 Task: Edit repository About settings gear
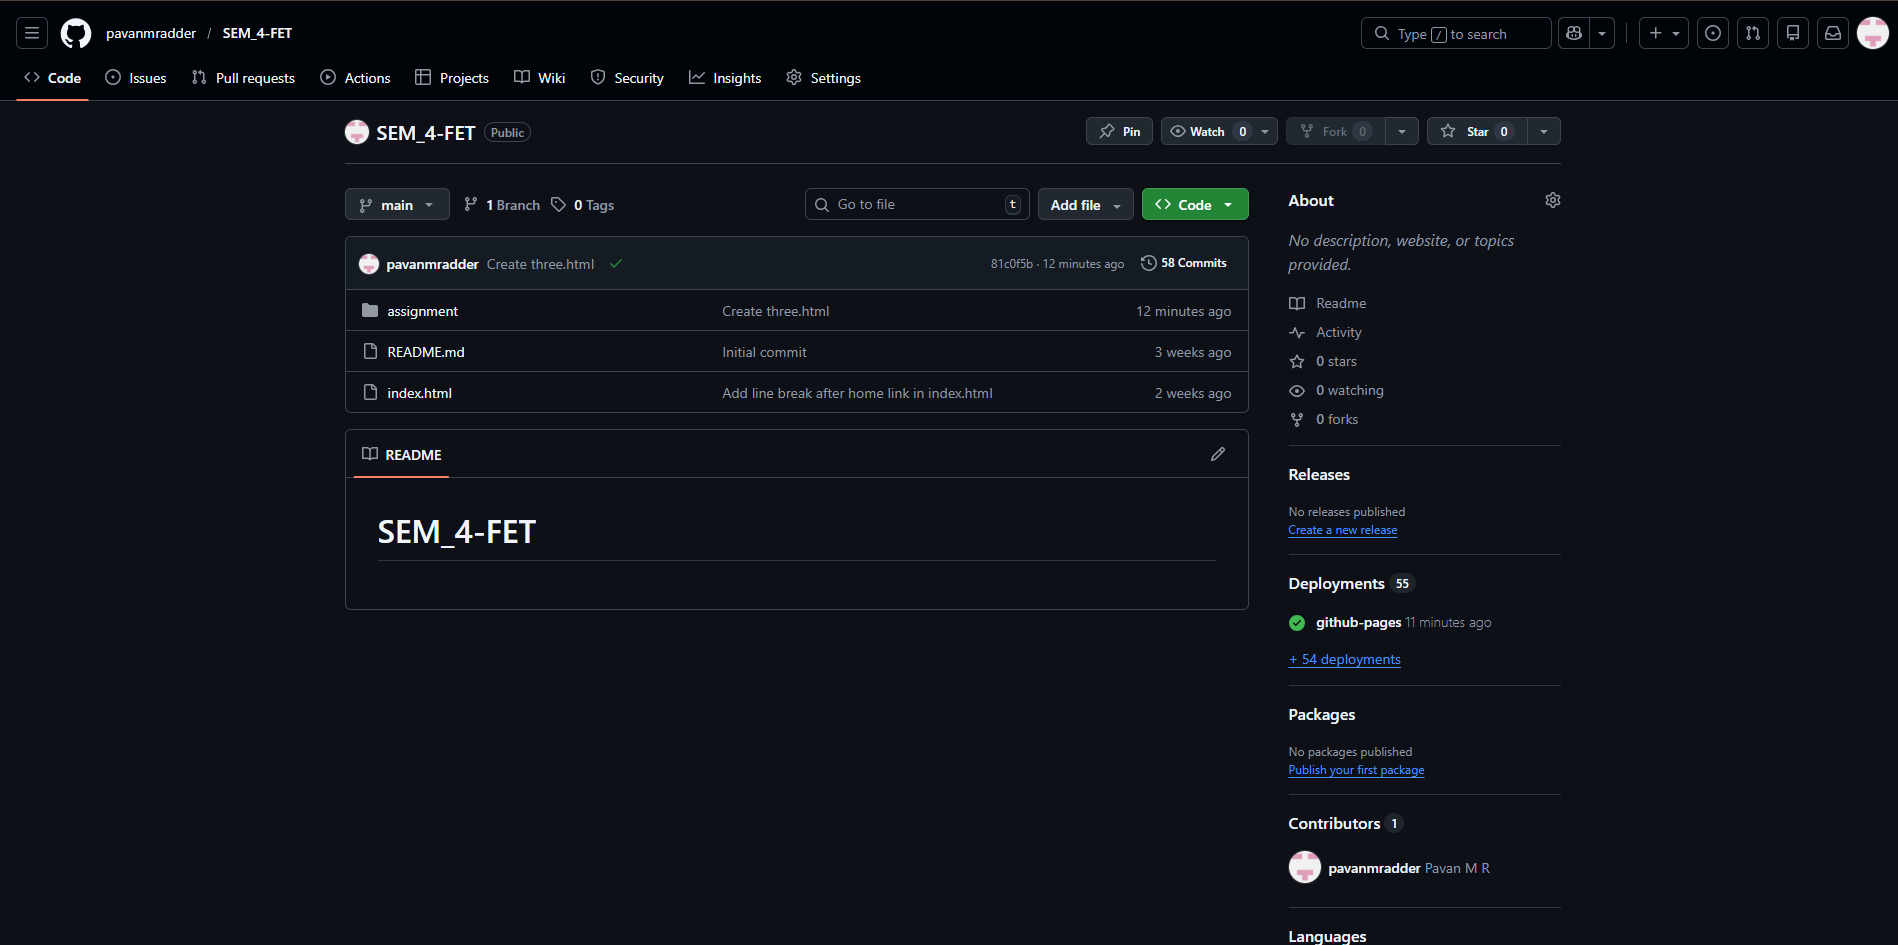coord(1552,200)
